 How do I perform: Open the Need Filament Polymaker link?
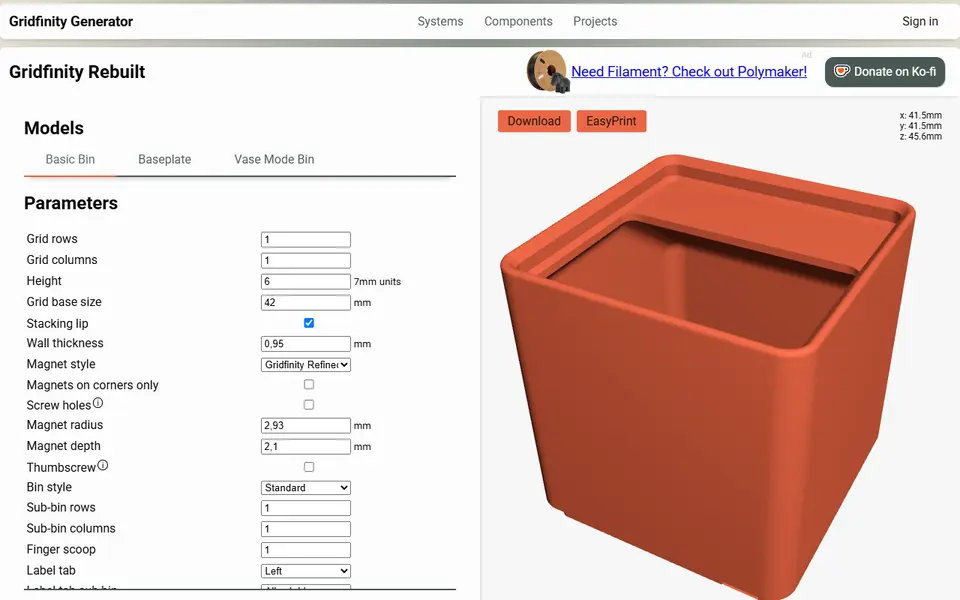689,72
